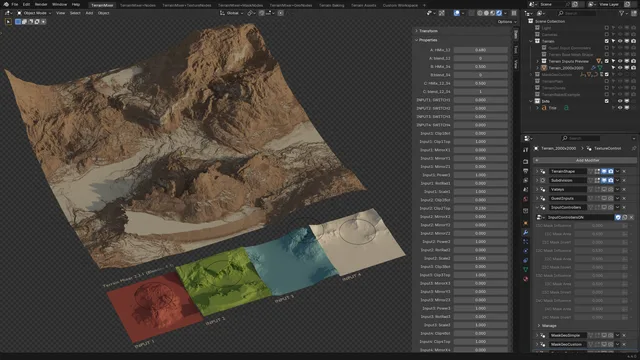The height and width of the screenshot is (360, 640).
Task: Remove the Valleys modifier with its X icon
Action: click(x=624, y=189)
